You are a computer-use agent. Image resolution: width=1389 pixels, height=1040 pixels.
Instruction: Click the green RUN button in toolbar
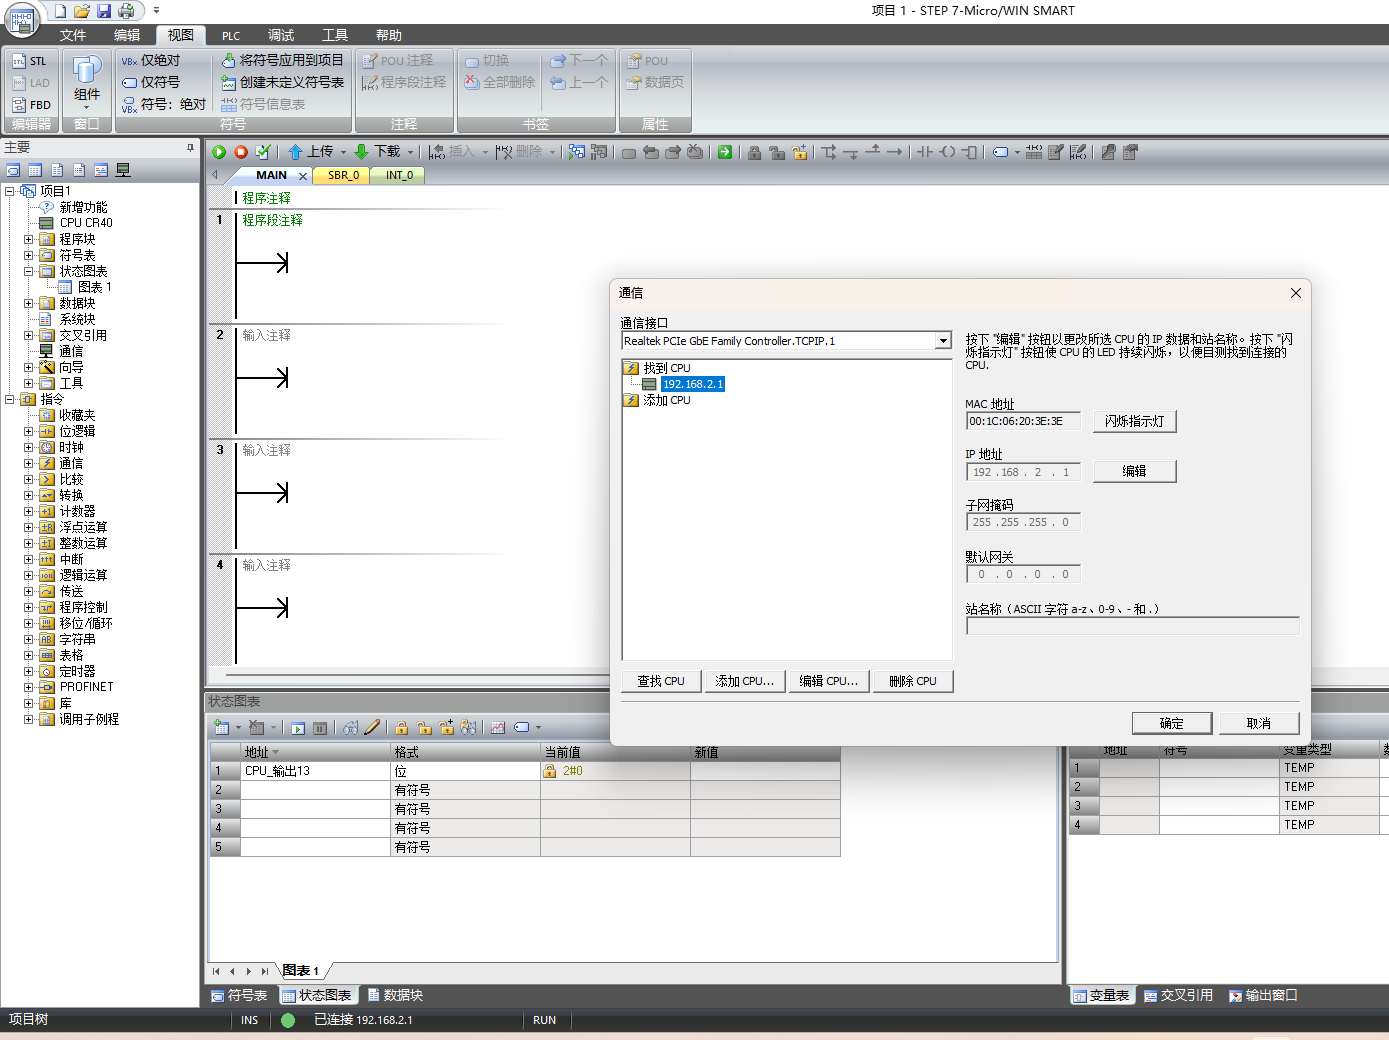[219, 152]
